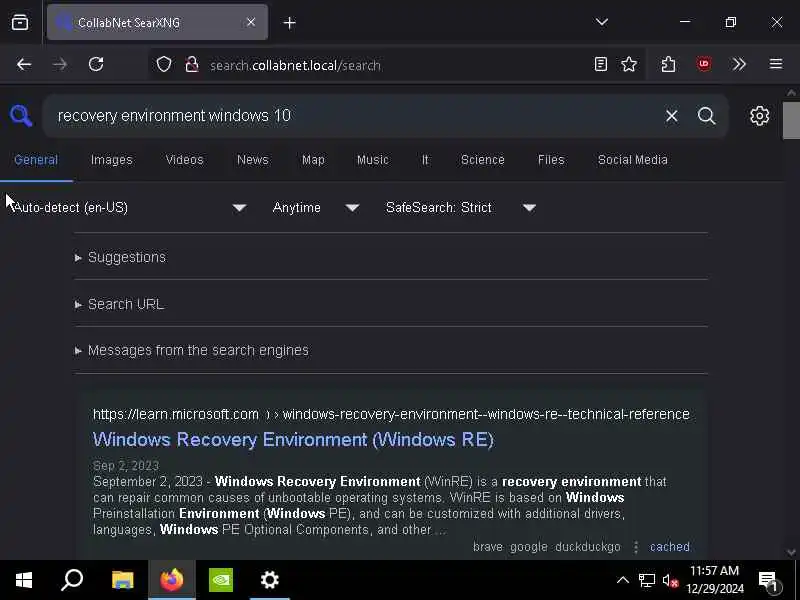Clear the search query text
The width and height of the screenshot is (800, 600).
click(671, 116)
